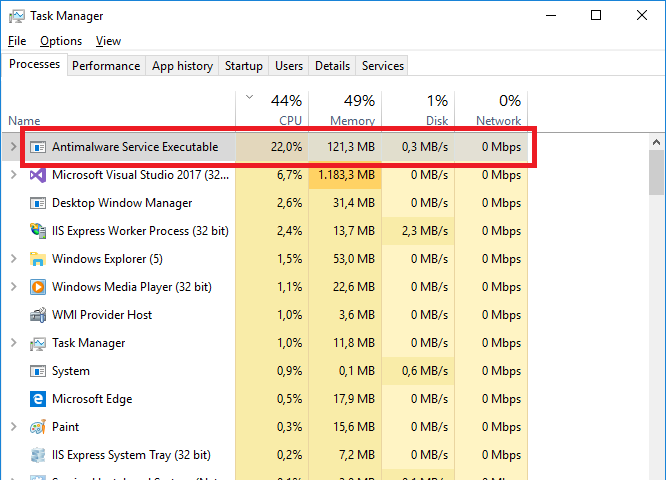Screen dimensions: 666x480
Task: Click the 22,0% CPU value
Action: coord(286,147)
